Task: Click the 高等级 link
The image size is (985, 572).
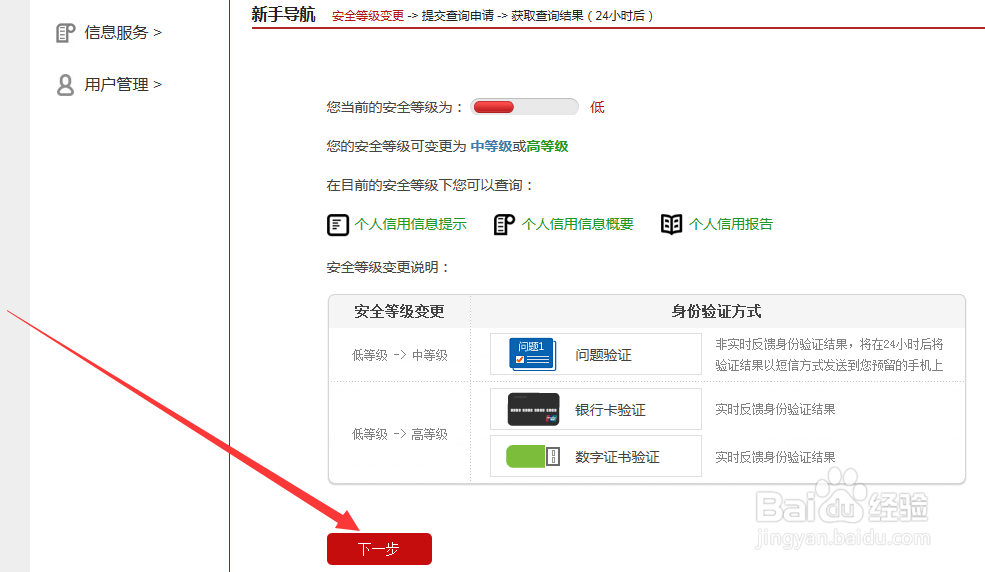Action: [547, 146]
